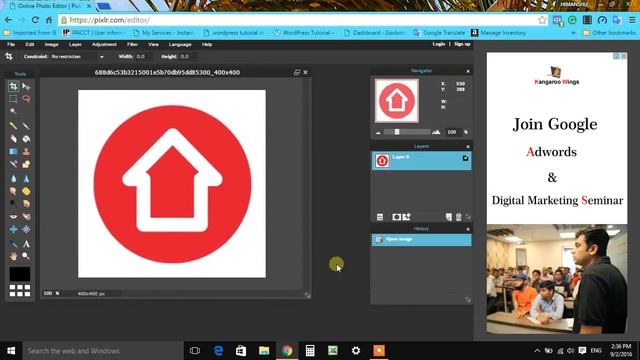Image resolution: width=640 pixels, height=360 pixels.
Task: Open the Language menu
Action: [180, 44]
